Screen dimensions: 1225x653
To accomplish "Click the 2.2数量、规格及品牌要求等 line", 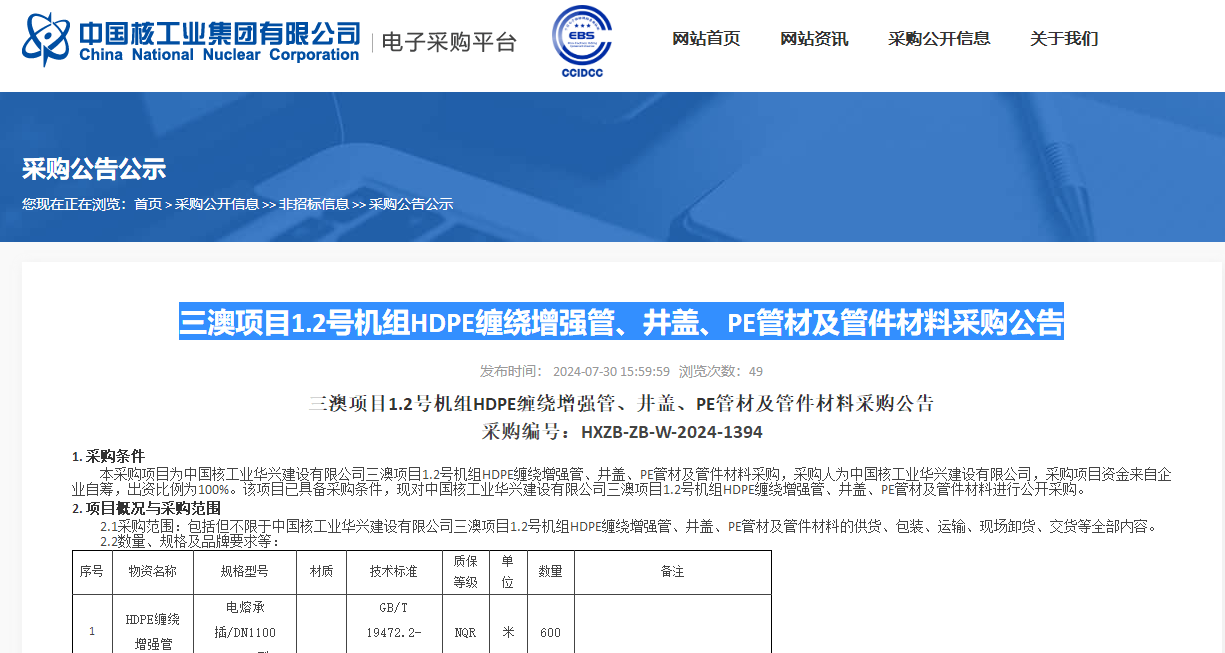I will (x=189, y=542).
